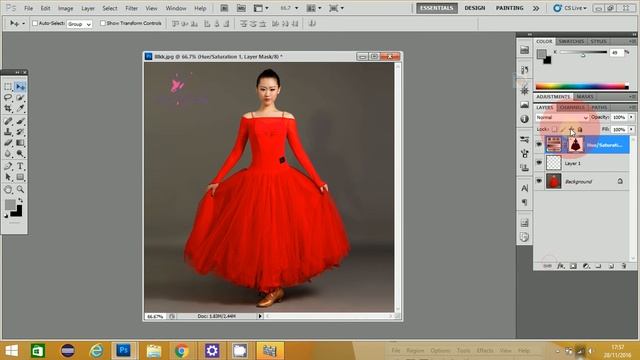Screen dimensions: 640x360
Task: Select the Spot Healing Brush tool
Action: pos(8,121)
